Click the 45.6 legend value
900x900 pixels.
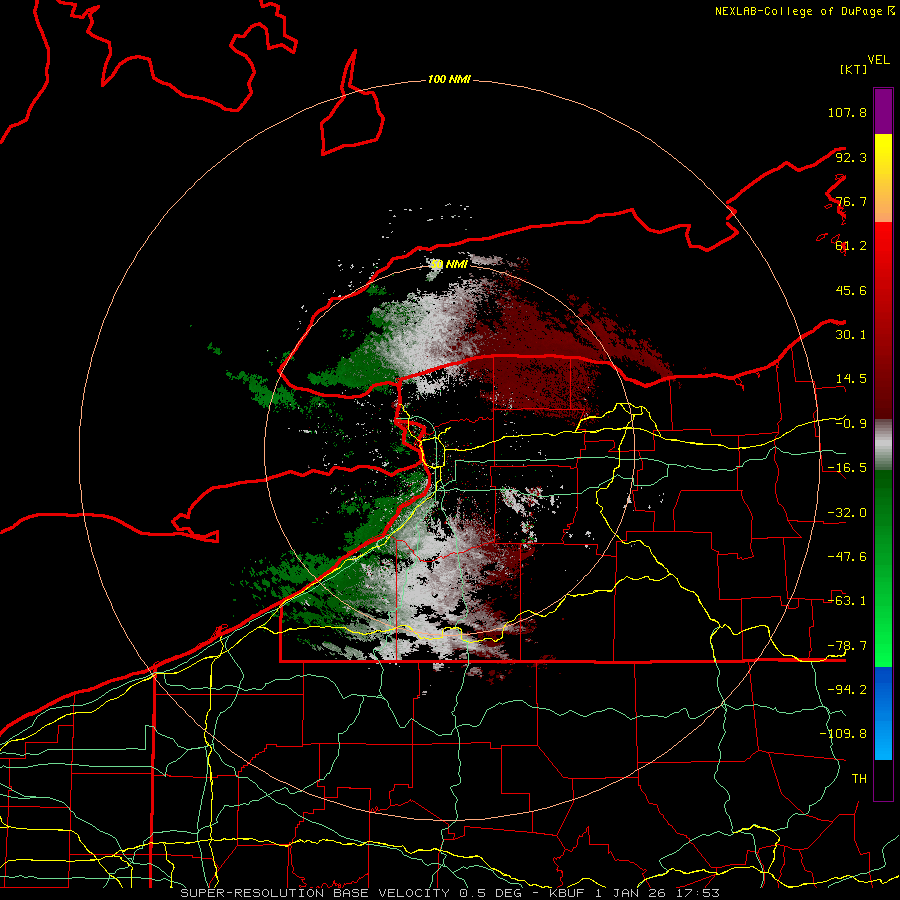click(850, 290)
